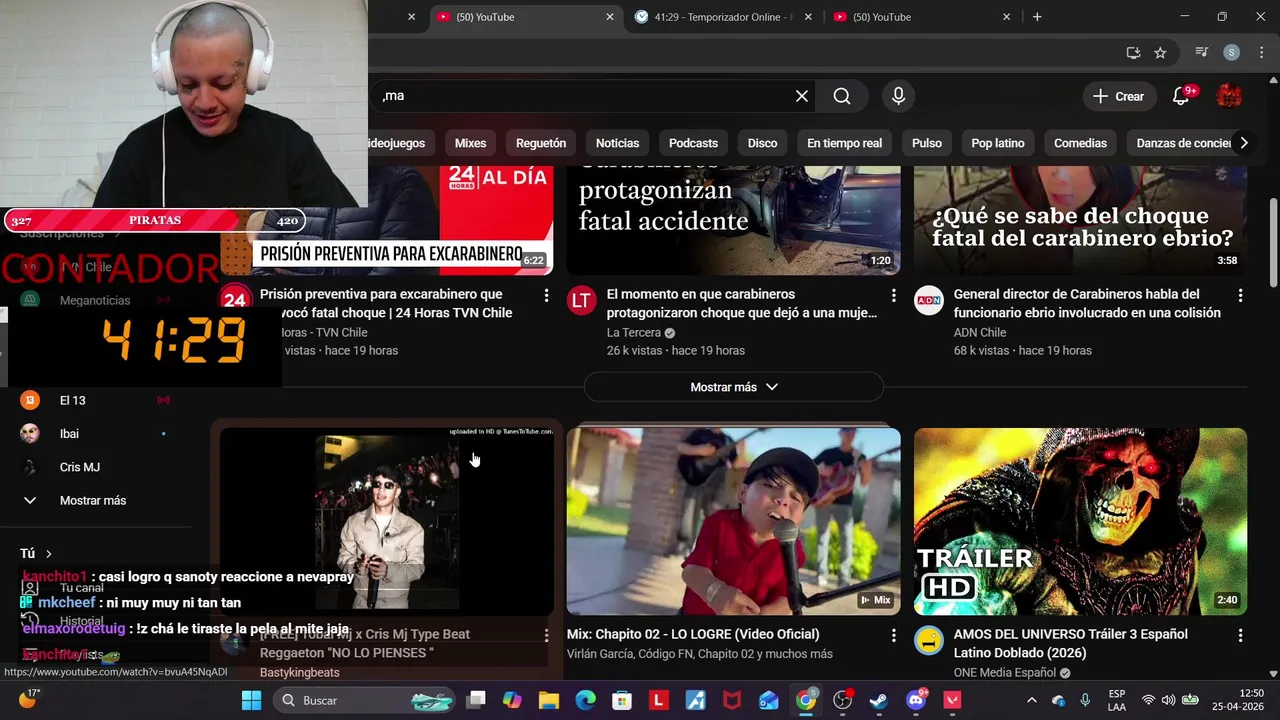Select the Disco filter chip
The image size is (1280, 720).
point(762,143)
